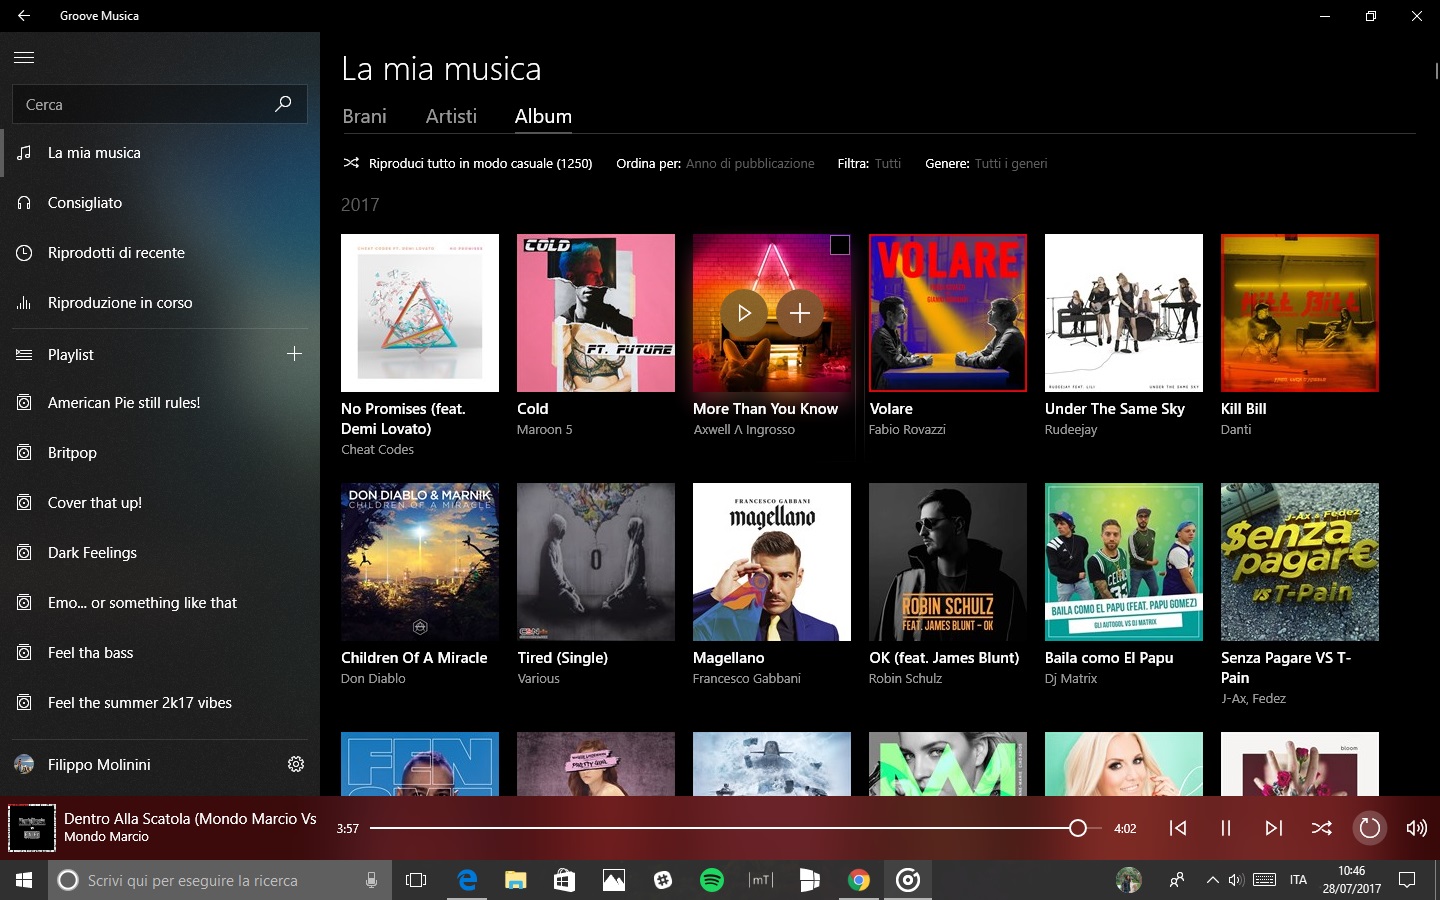The image size is (1440, 900).
Task: Open Spotify from taskbar
Action: pos(711,880)
